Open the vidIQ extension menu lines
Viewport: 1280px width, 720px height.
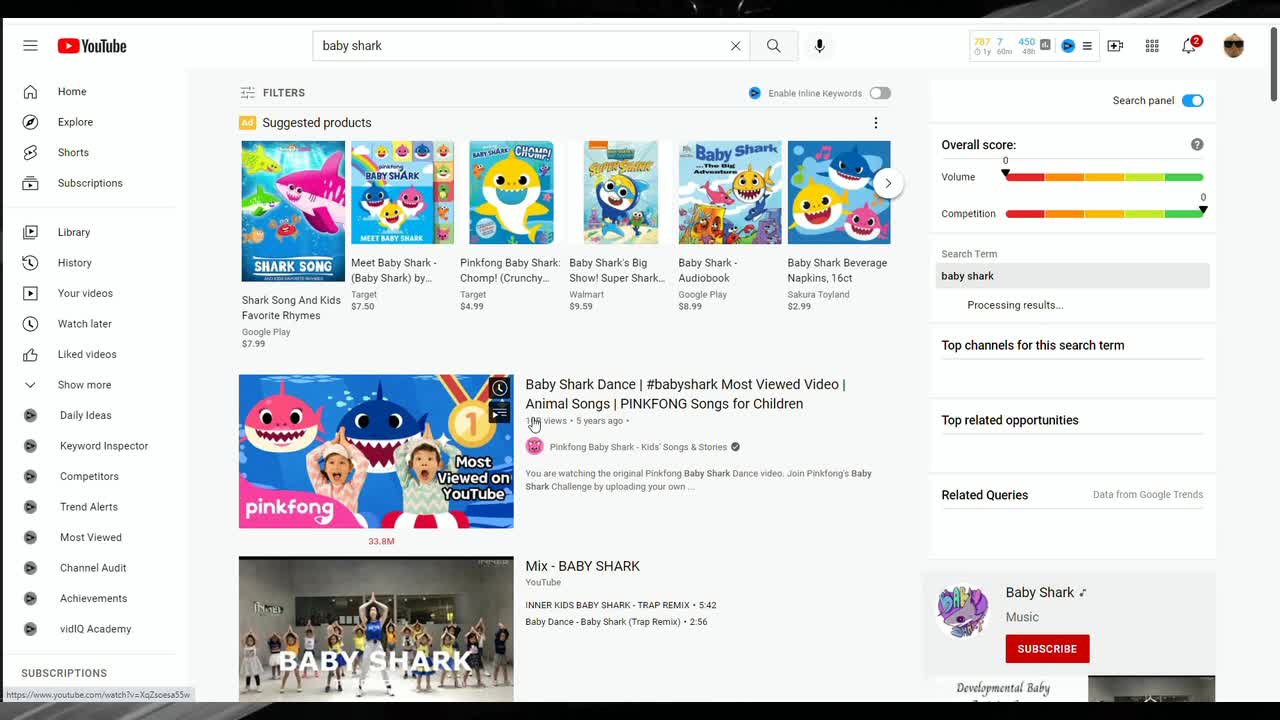1087,46
